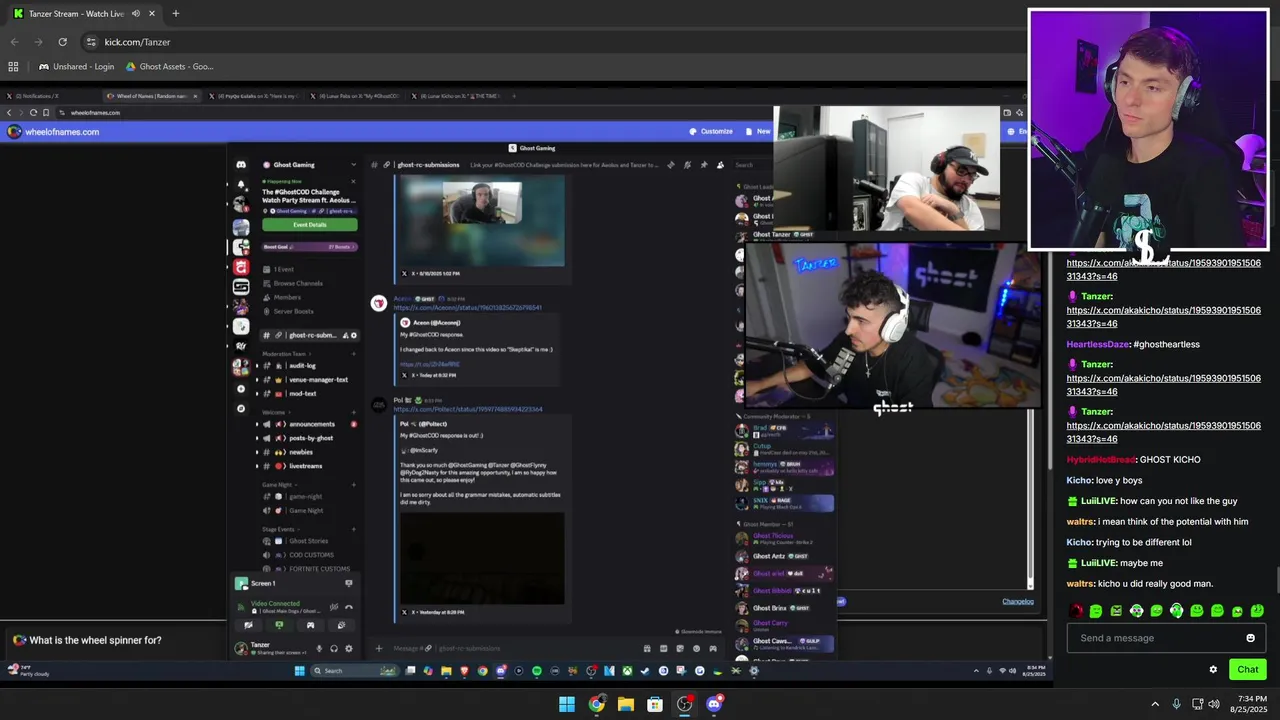Image resolution: width=1280 pixels, height=720 pixels.
Task: Open the mod-text channel
Action: tap(300, 394)
